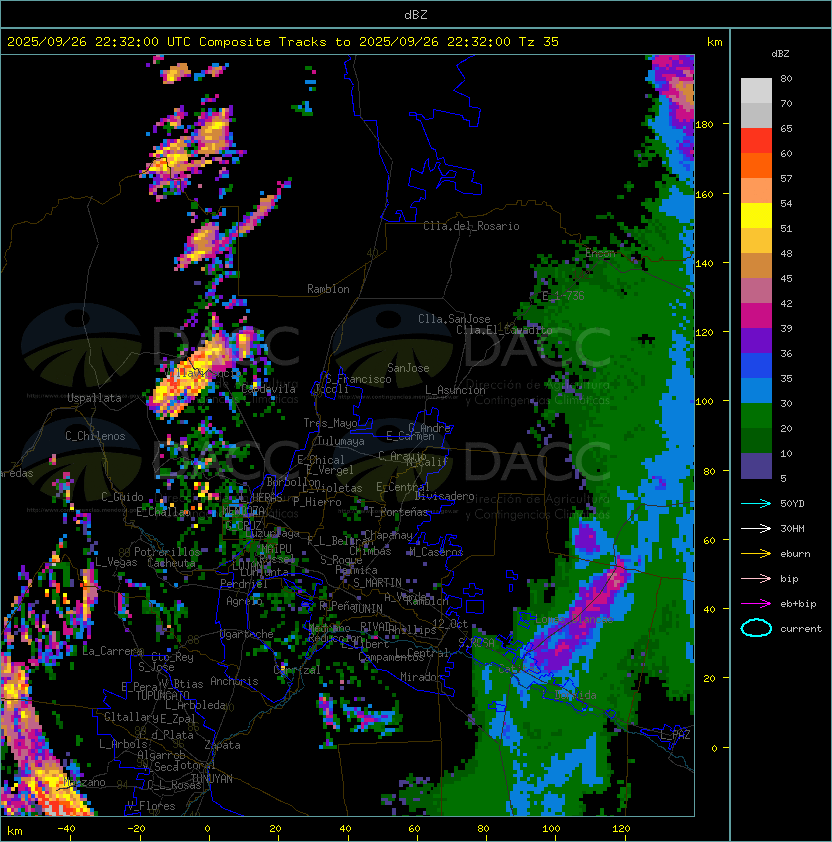Image resolution: width=832 pixels, height=842 pixels.
Task: Click the Divisadero map label
Action: click(x=444, y=496)
